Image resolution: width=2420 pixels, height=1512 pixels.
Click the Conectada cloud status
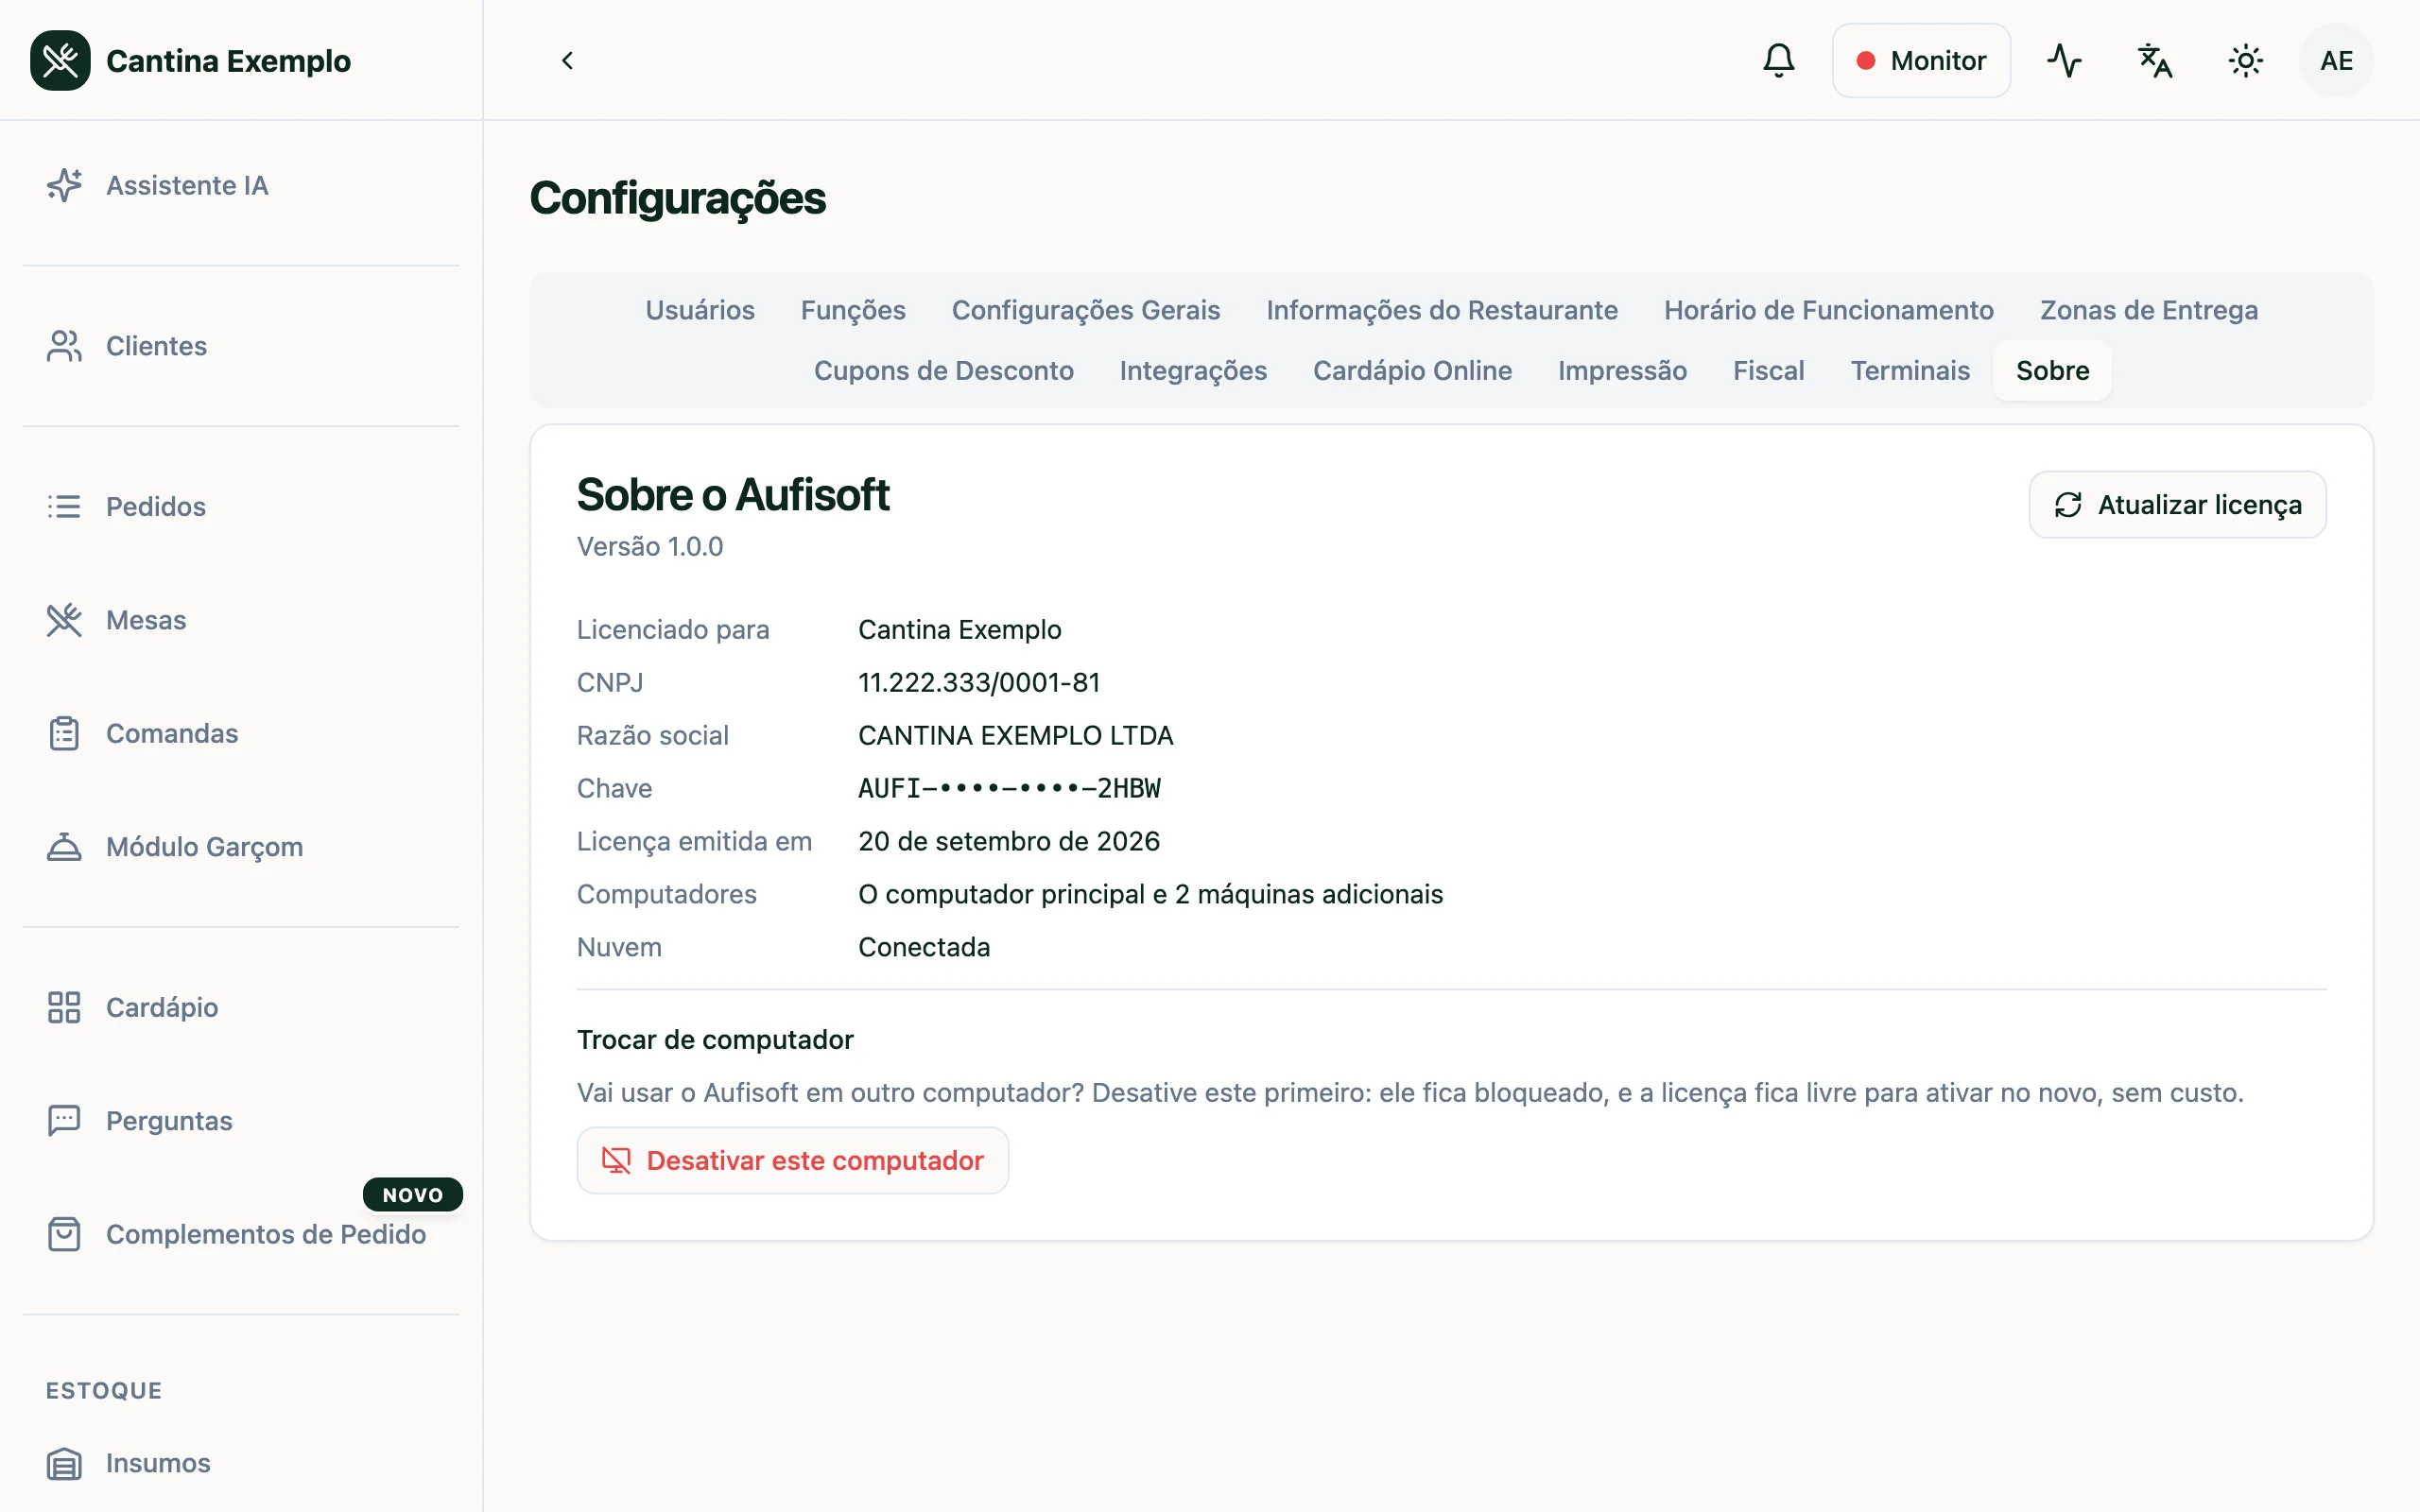tap(924, 947)
